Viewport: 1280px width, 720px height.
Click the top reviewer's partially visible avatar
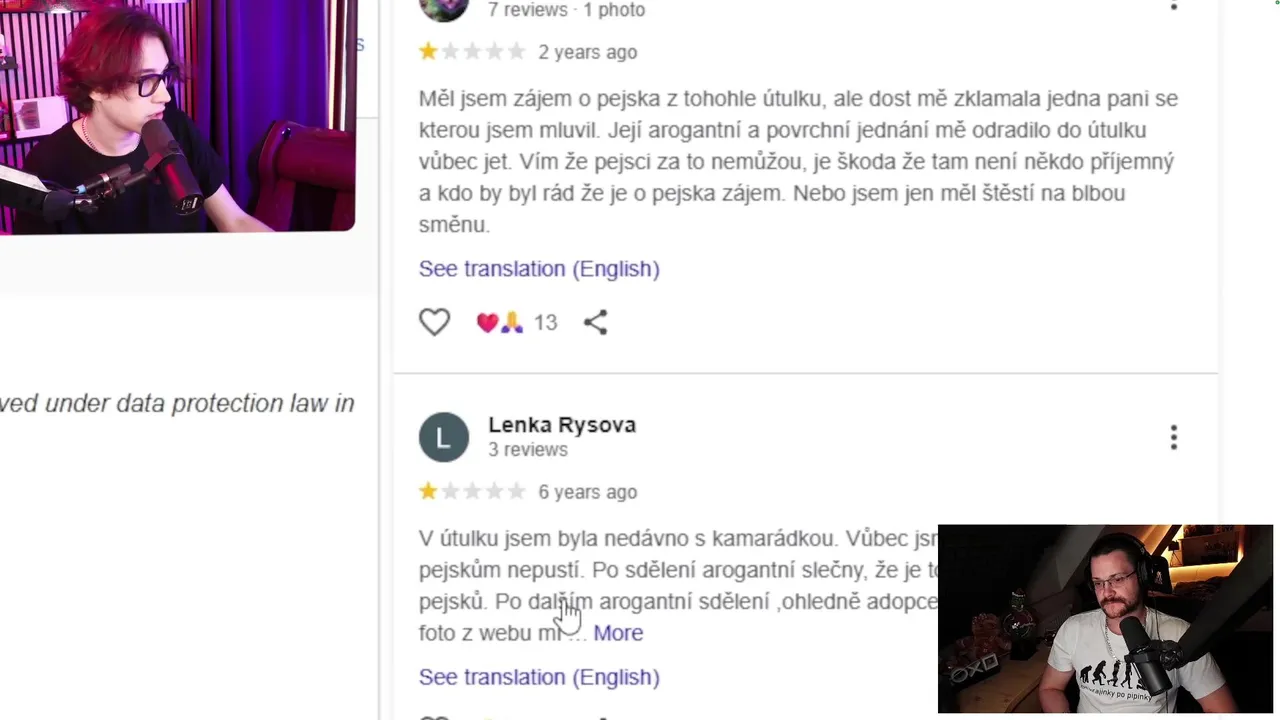(444, 9)
